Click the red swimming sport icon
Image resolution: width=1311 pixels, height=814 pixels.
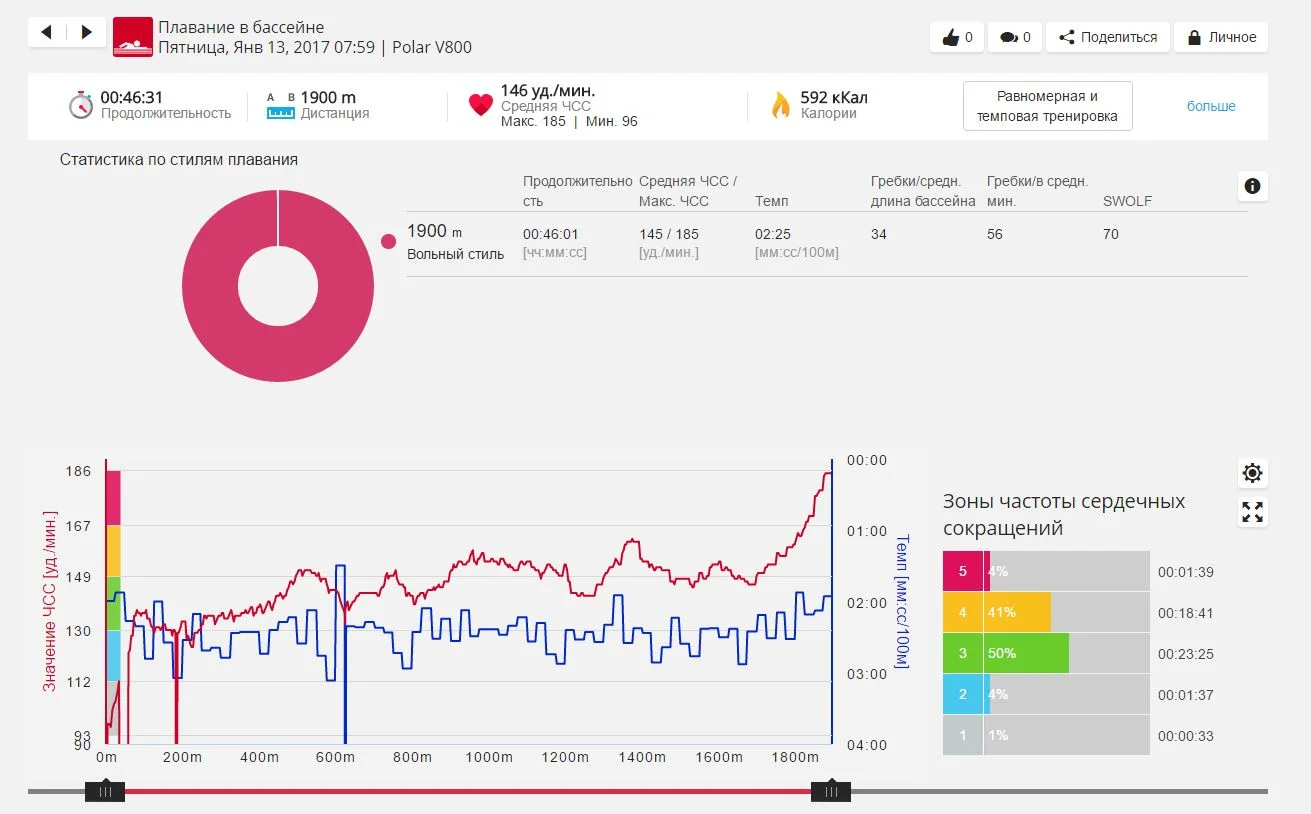point(133,37)
